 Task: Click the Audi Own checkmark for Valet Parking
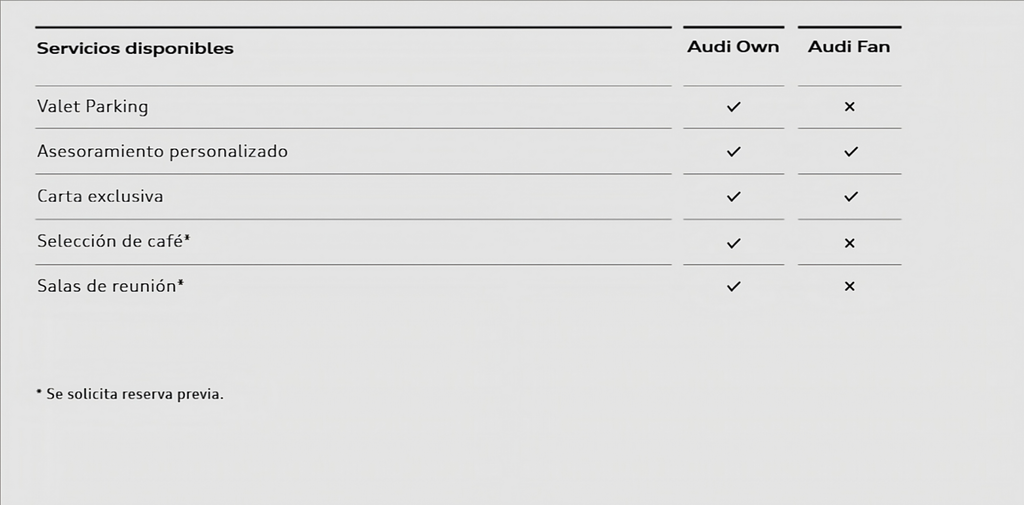734,106
